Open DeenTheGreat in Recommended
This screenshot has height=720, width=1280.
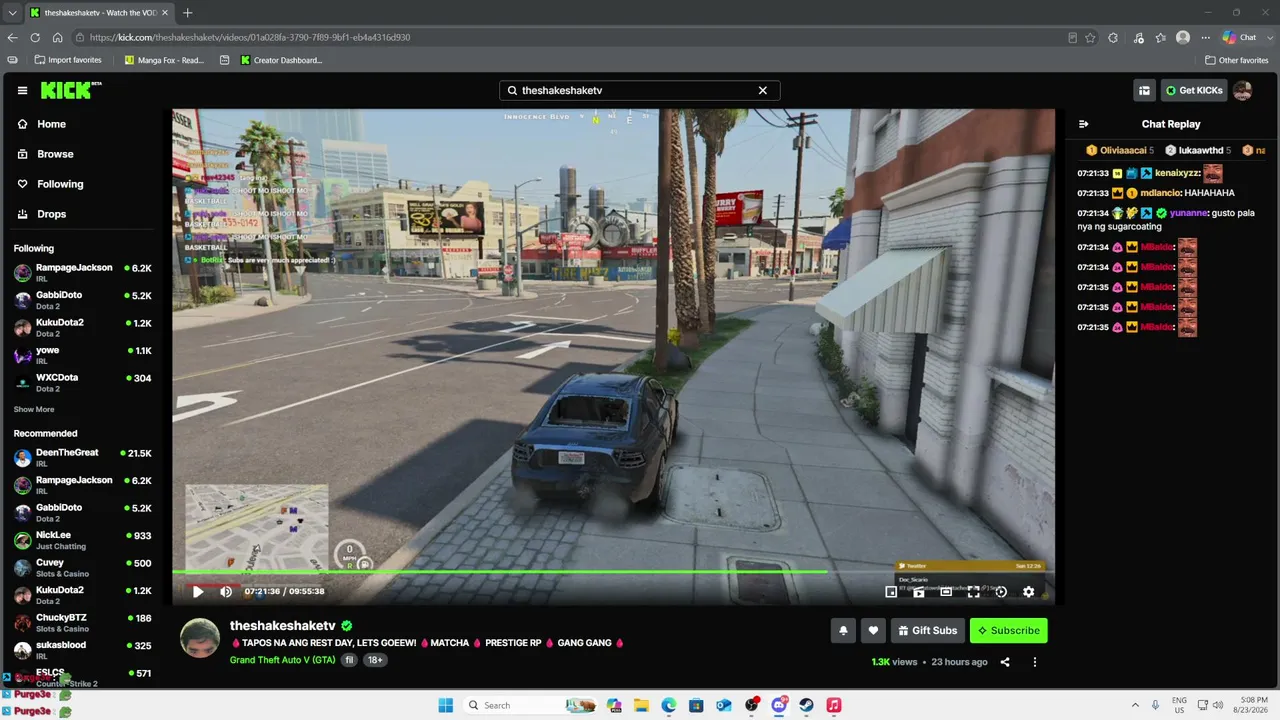82,458
